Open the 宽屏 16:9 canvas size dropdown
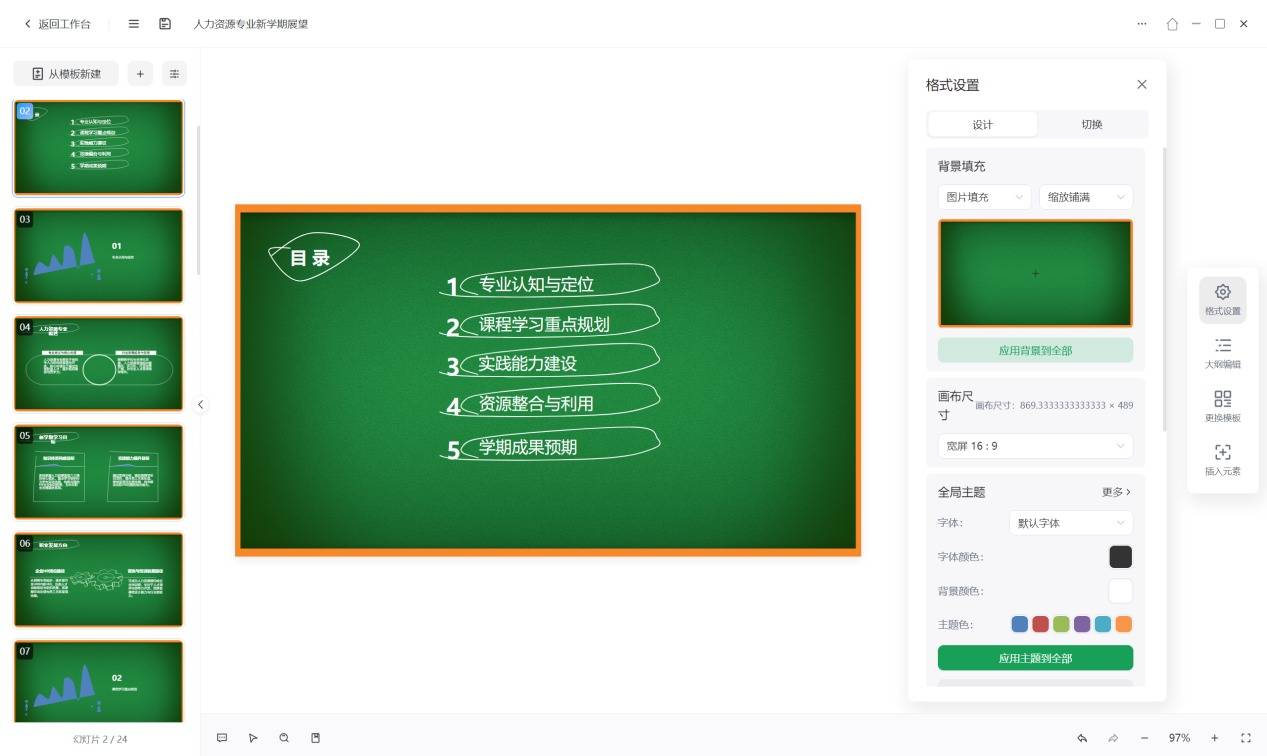The width and height of the screenshot is (1267, 756). pos(1035,446)
